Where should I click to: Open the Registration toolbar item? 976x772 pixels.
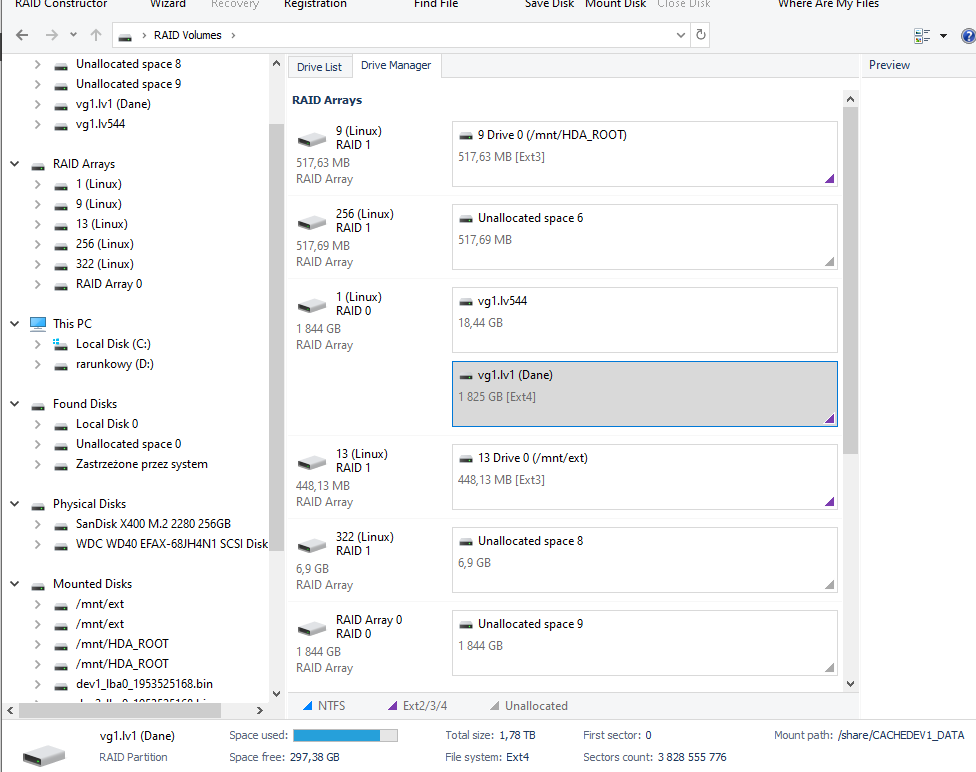[315, 4]
